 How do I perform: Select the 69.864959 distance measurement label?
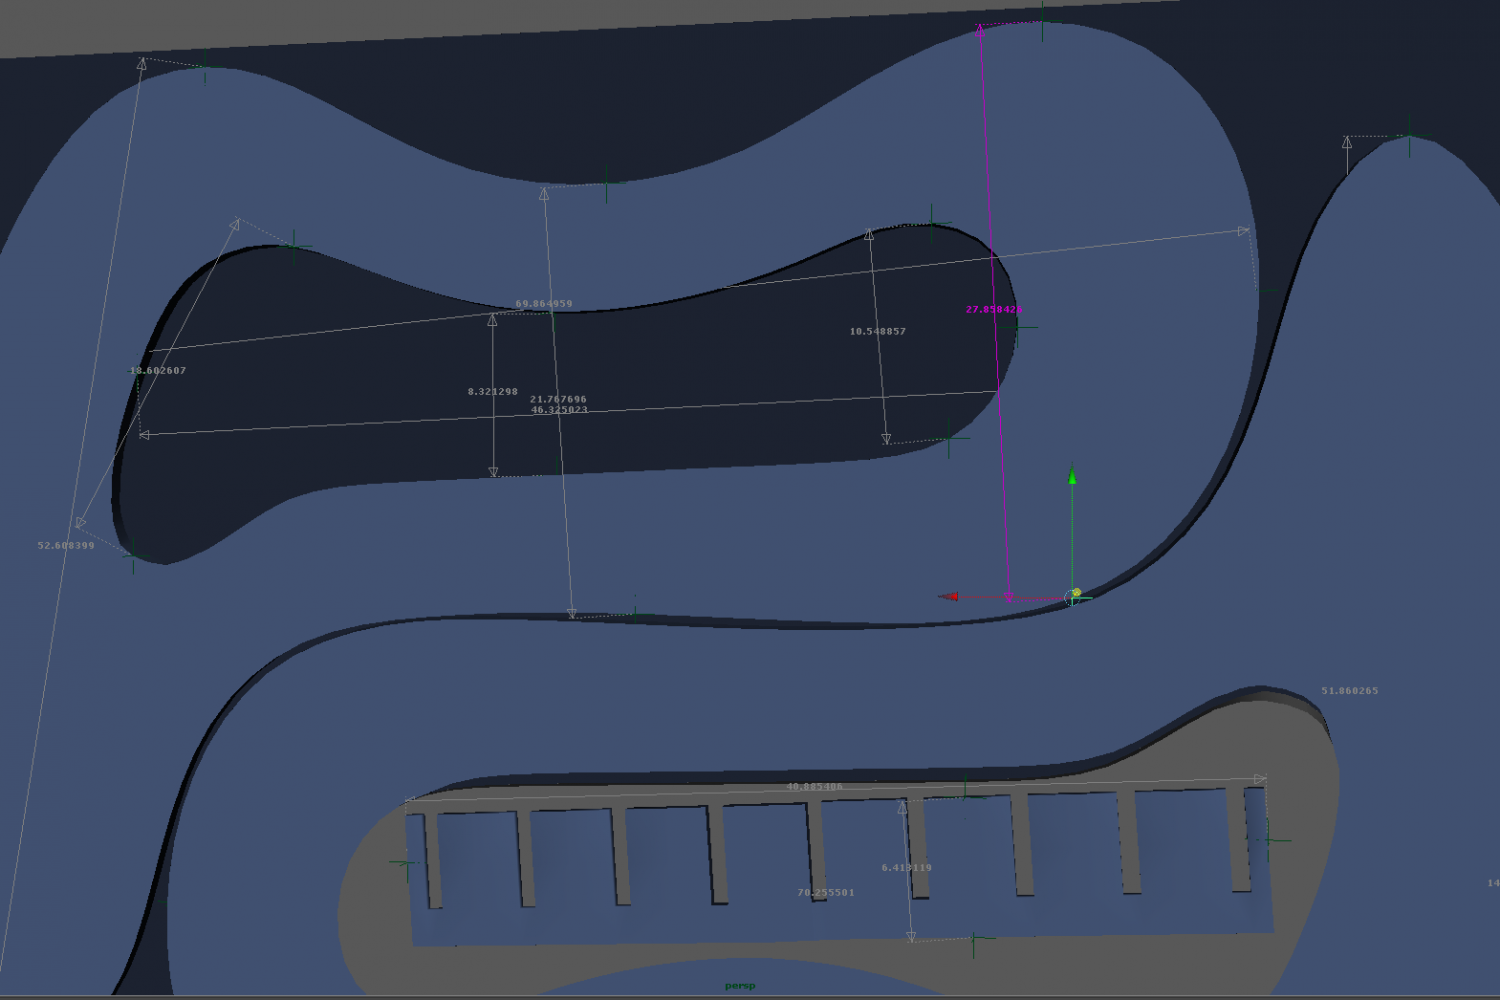pos(544,304)
